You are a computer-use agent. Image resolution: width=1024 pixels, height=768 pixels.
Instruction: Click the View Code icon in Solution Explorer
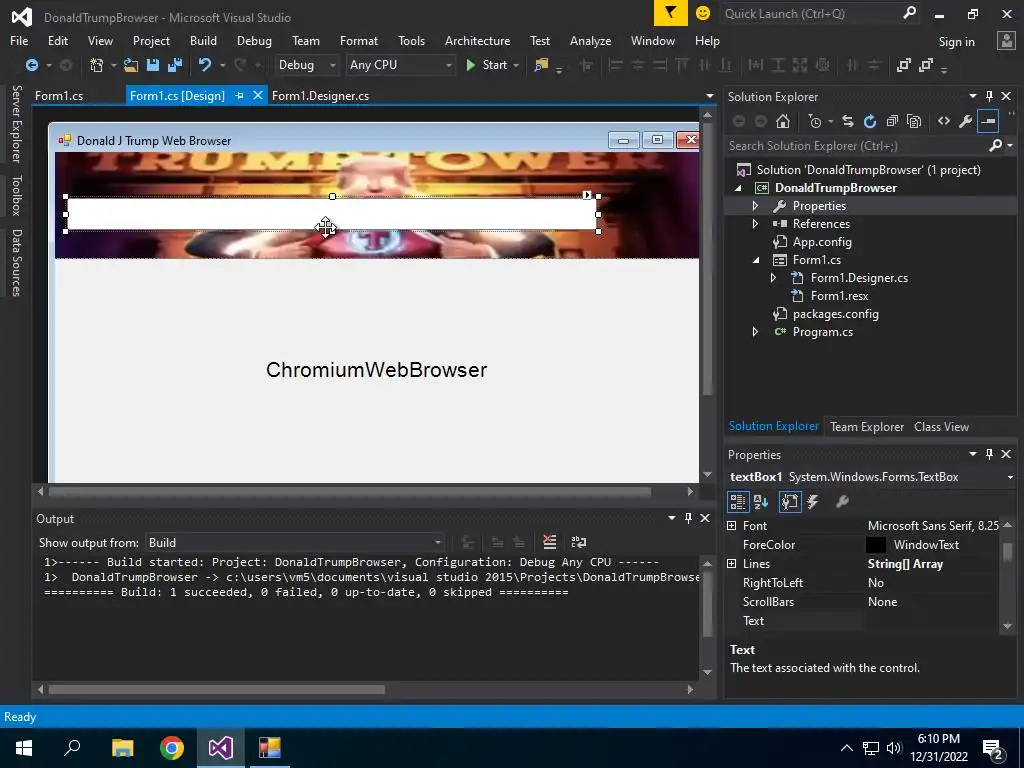pos(944,121)
